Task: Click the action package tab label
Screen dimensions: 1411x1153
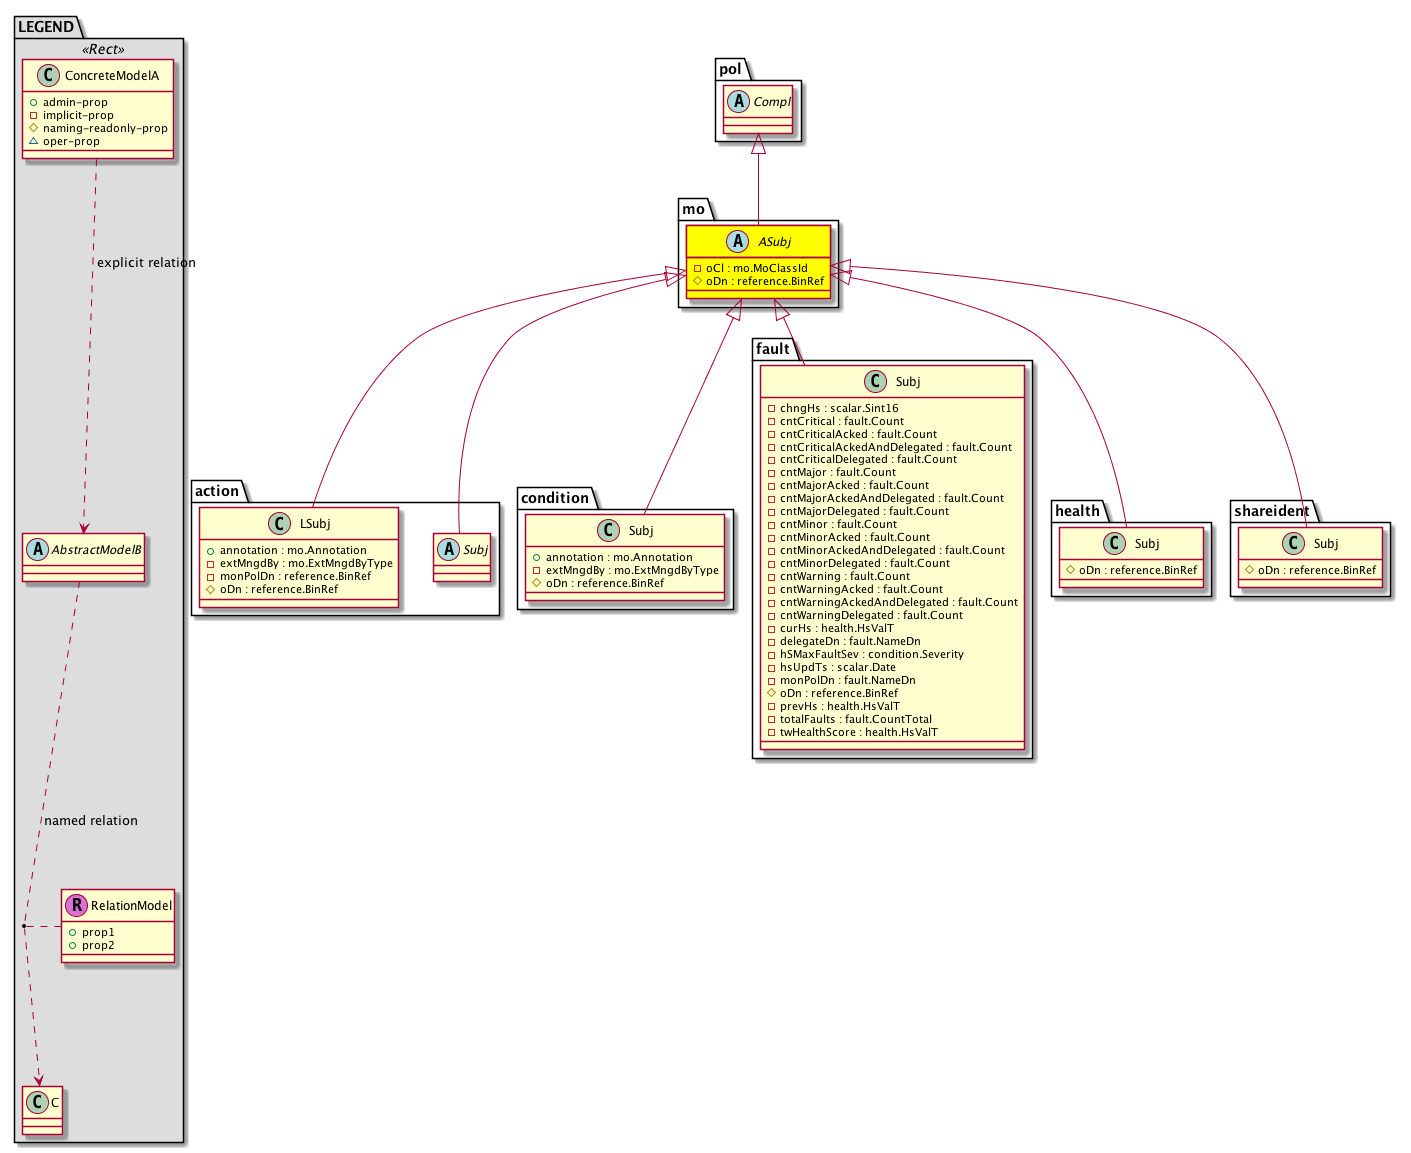Action: click(x=217, y=491)
